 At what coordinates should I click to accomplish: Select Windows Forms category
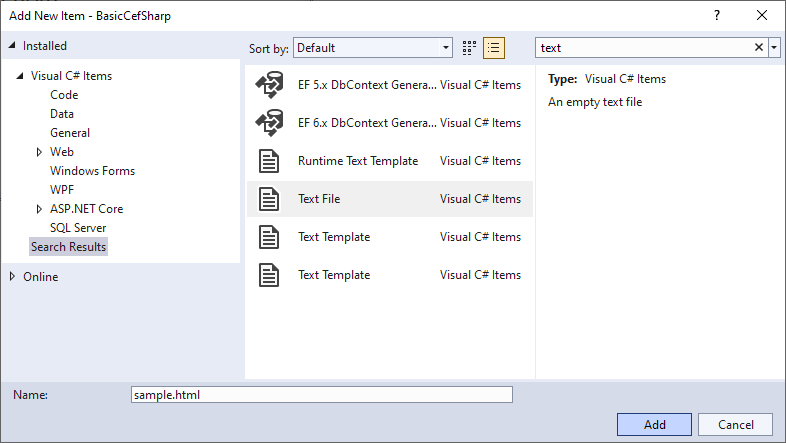92,171
